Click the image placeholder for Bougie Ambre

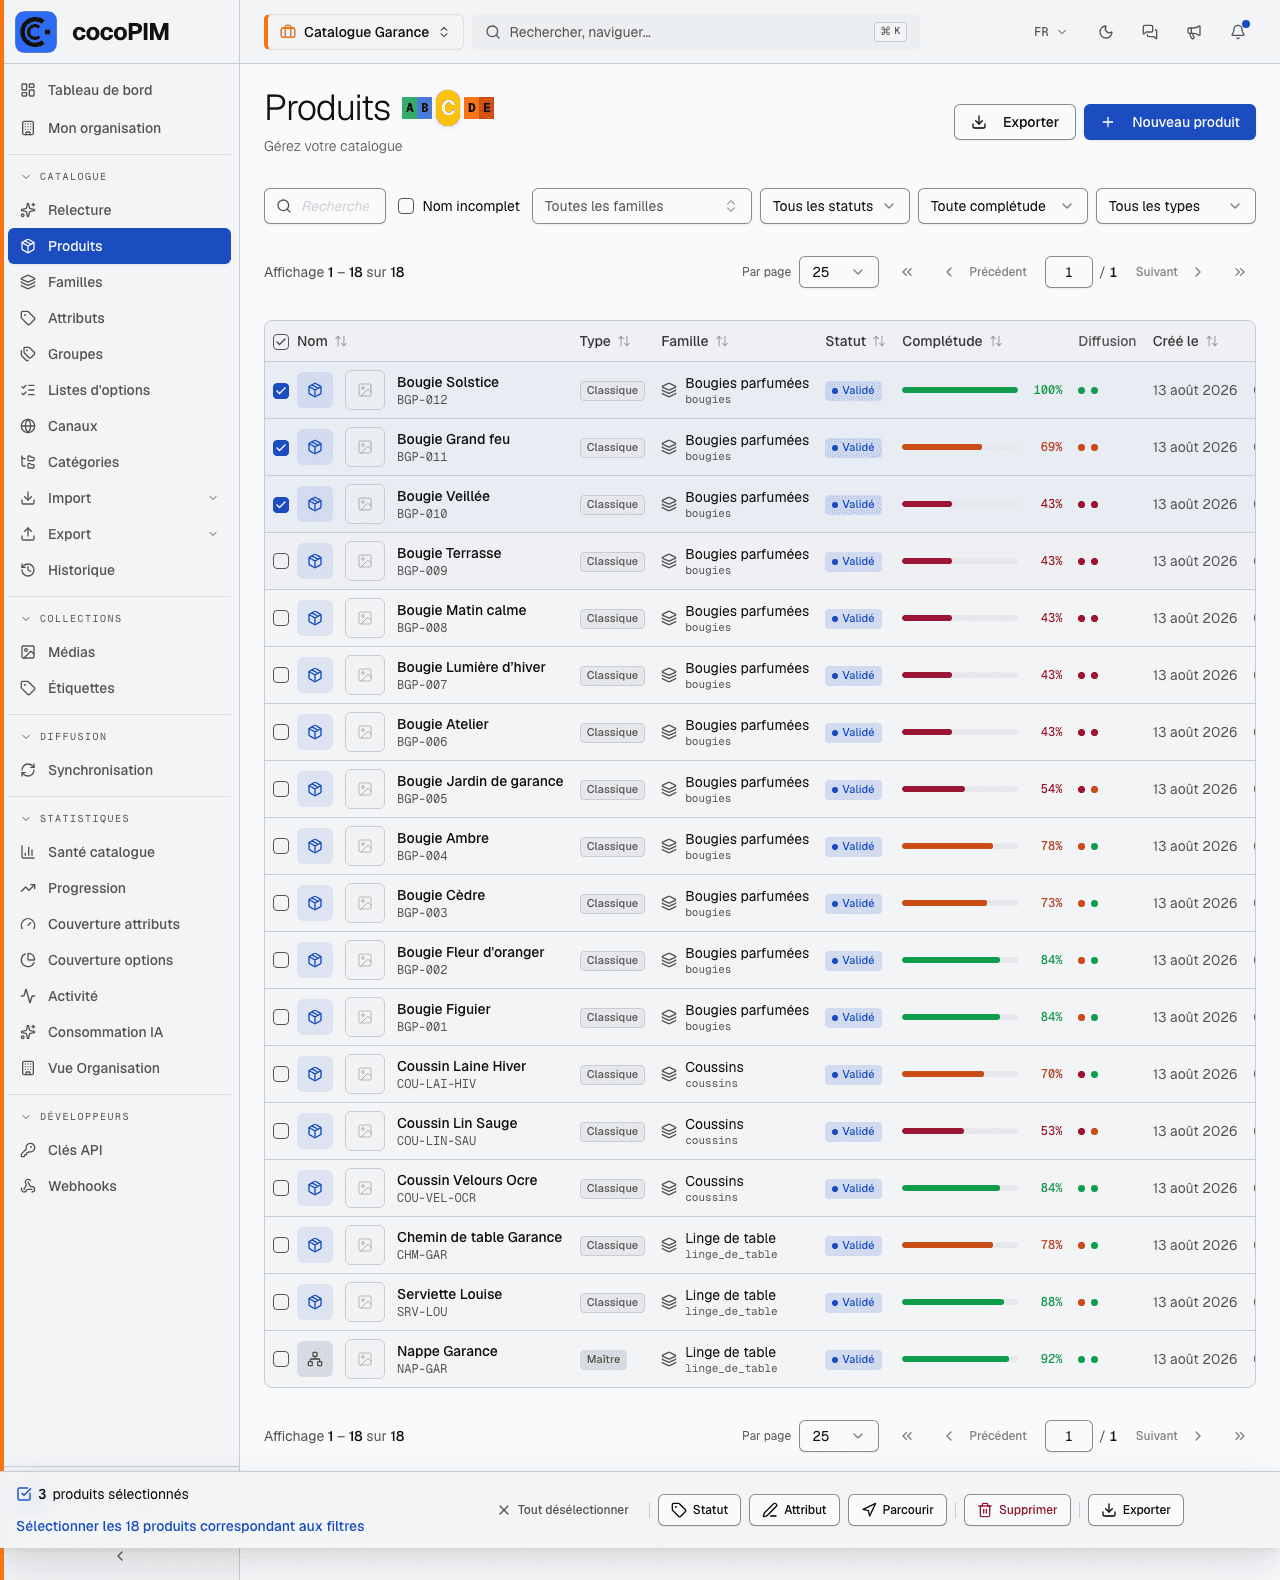coord(365,846)
